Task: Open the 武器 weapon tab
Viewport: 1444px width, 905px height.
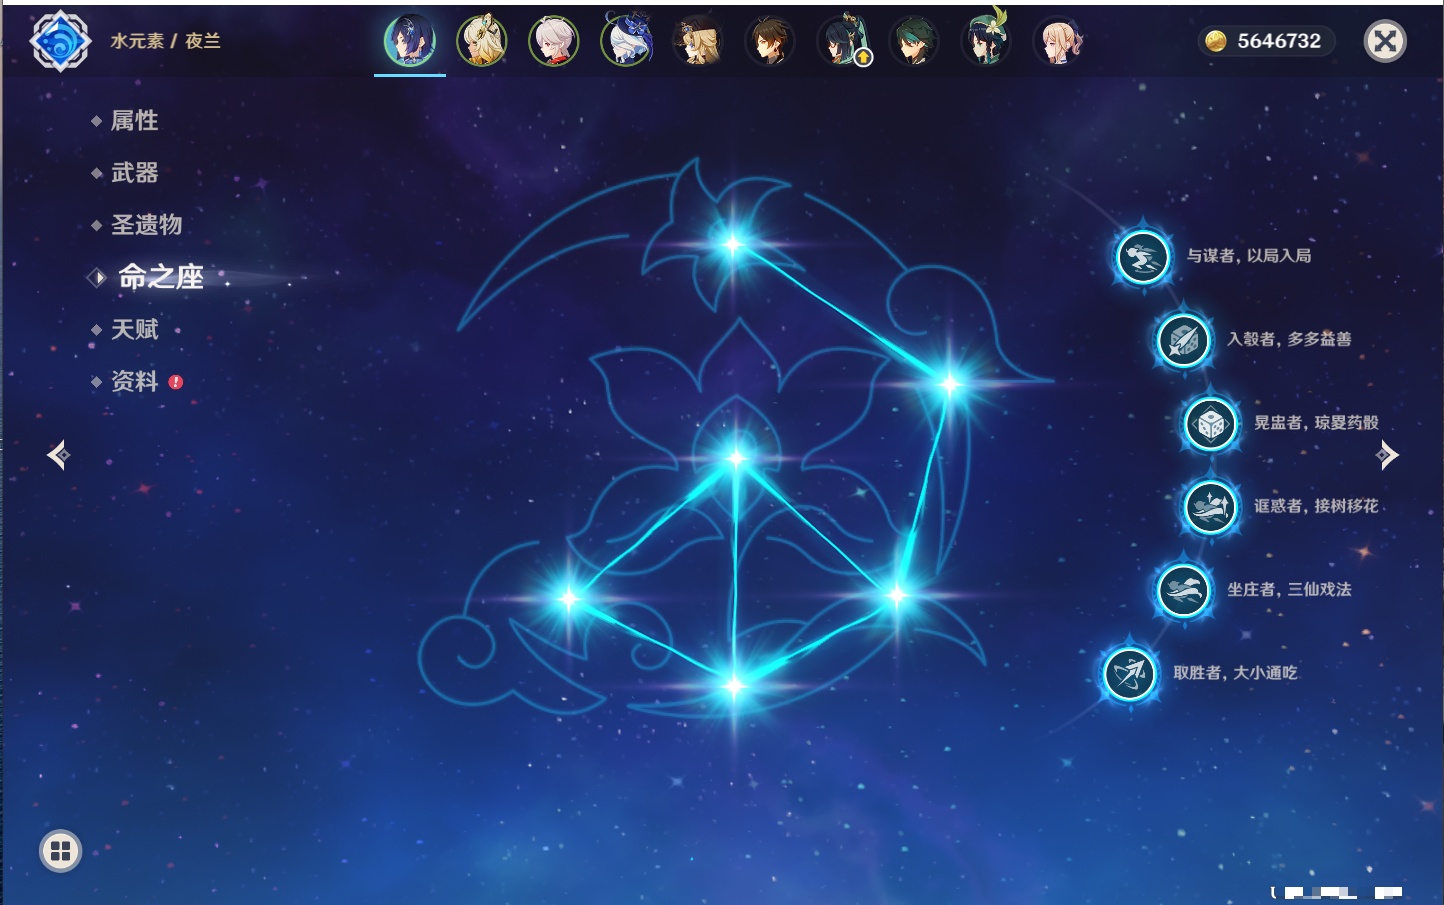Action: (x=134, y=173)
